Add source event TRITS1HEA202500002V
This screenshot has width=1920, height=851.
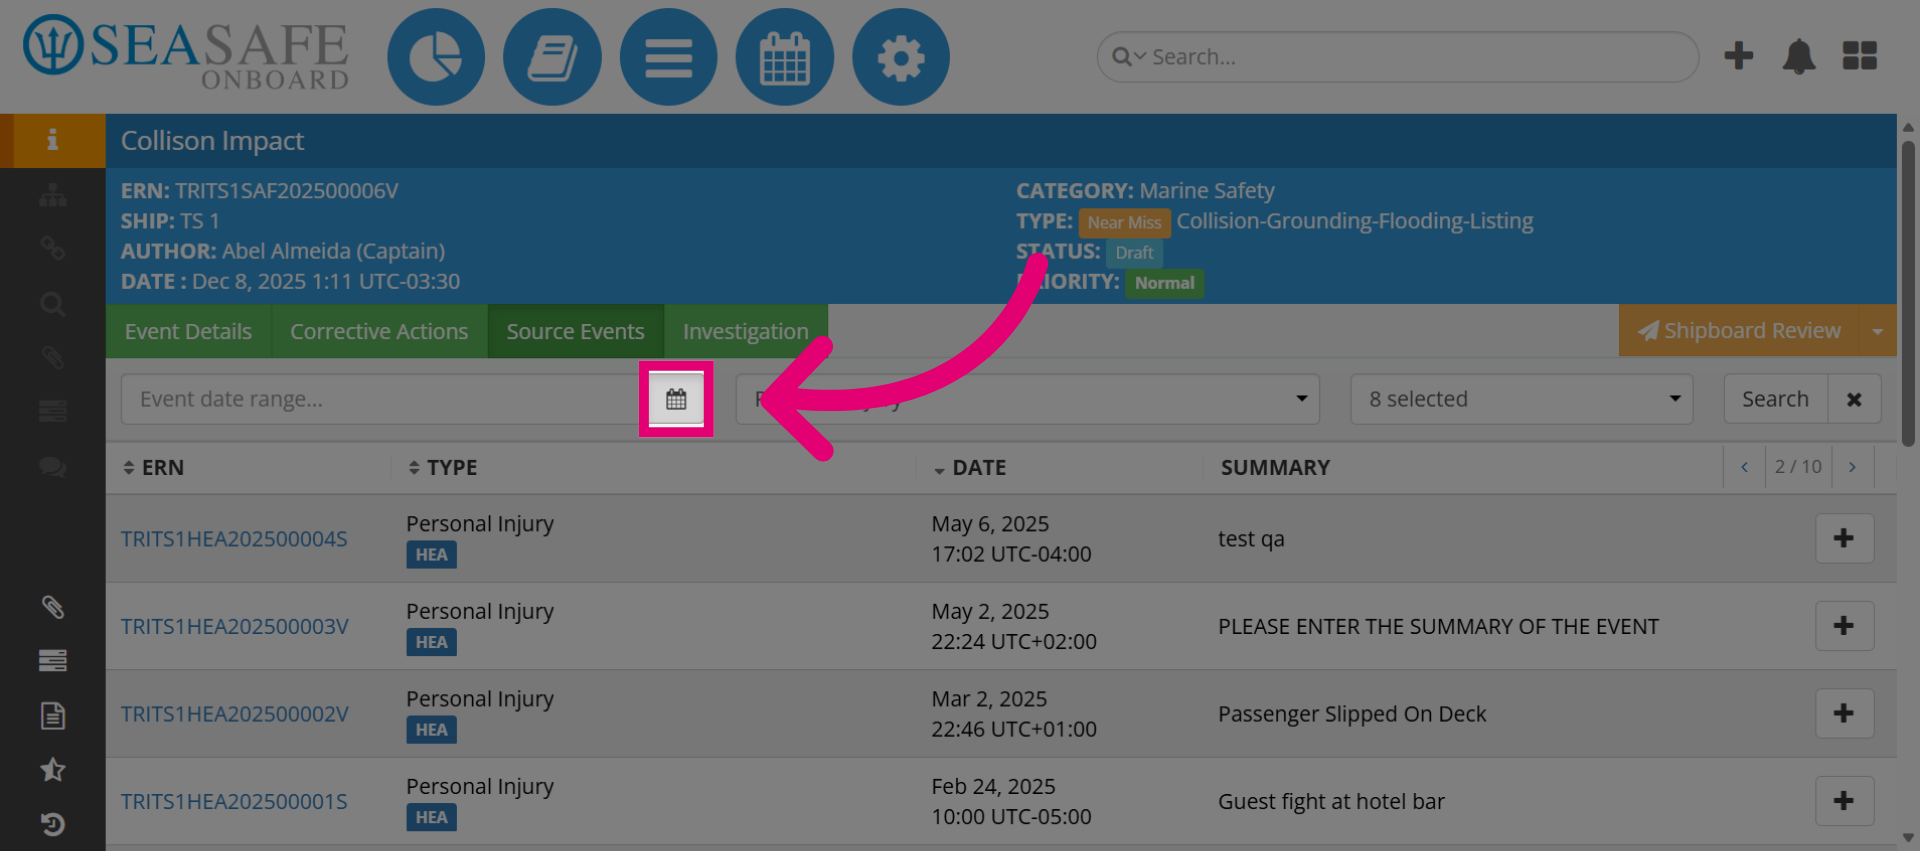[x=1844, y=713]
